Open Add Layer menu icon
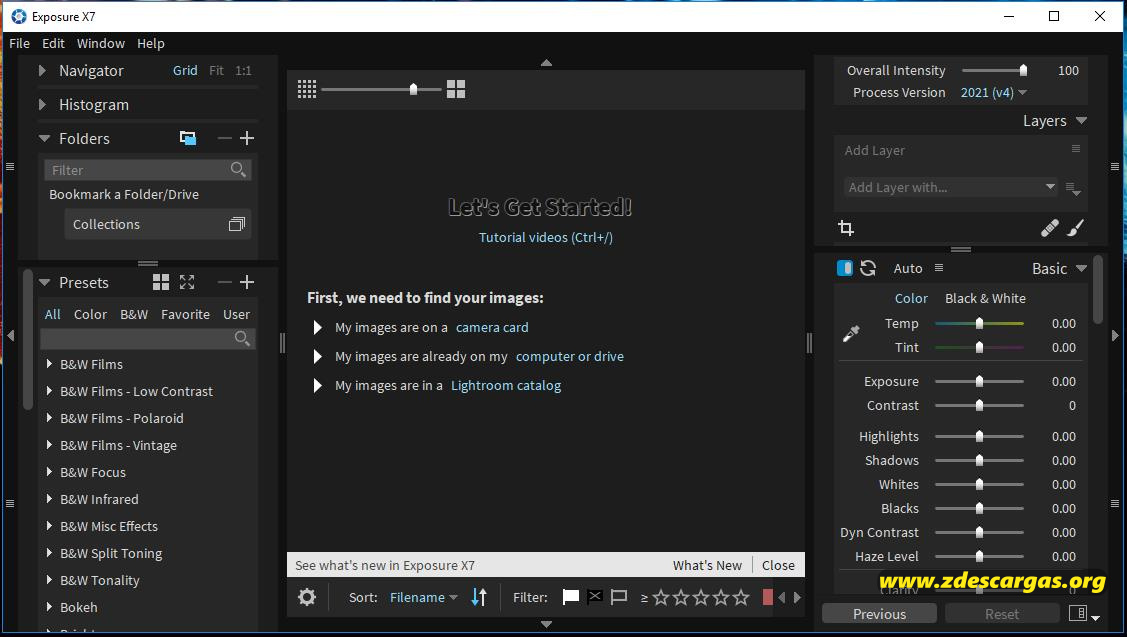The width and height of the screenshot is (1127, 637). pyautogui.click(x=1076, y=149)
